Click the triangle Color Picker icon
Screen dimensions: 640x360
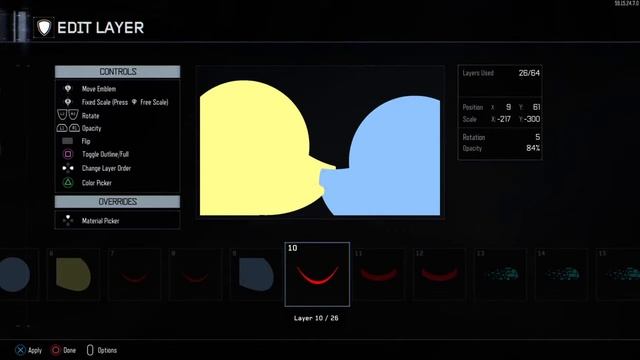tap(68, 182)
